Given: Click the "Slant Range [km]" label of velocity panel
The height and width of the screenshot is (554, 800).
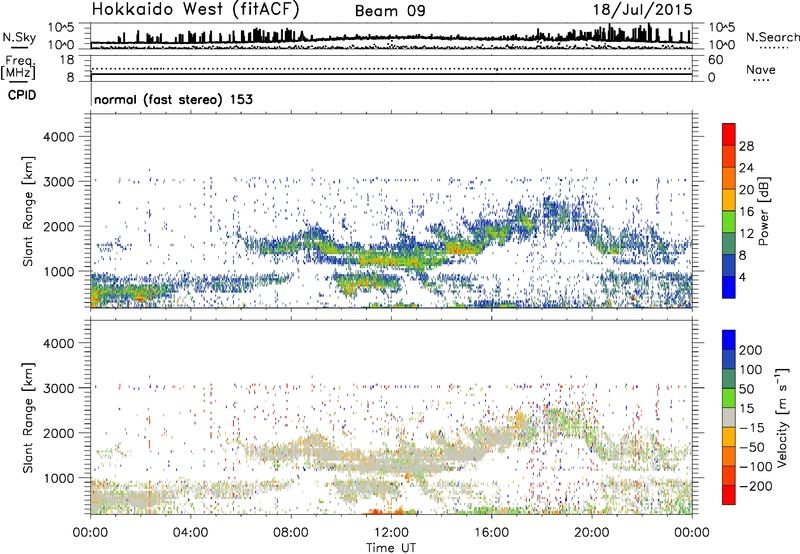Looking at the screenshot, I should click(x=28, y=418).
